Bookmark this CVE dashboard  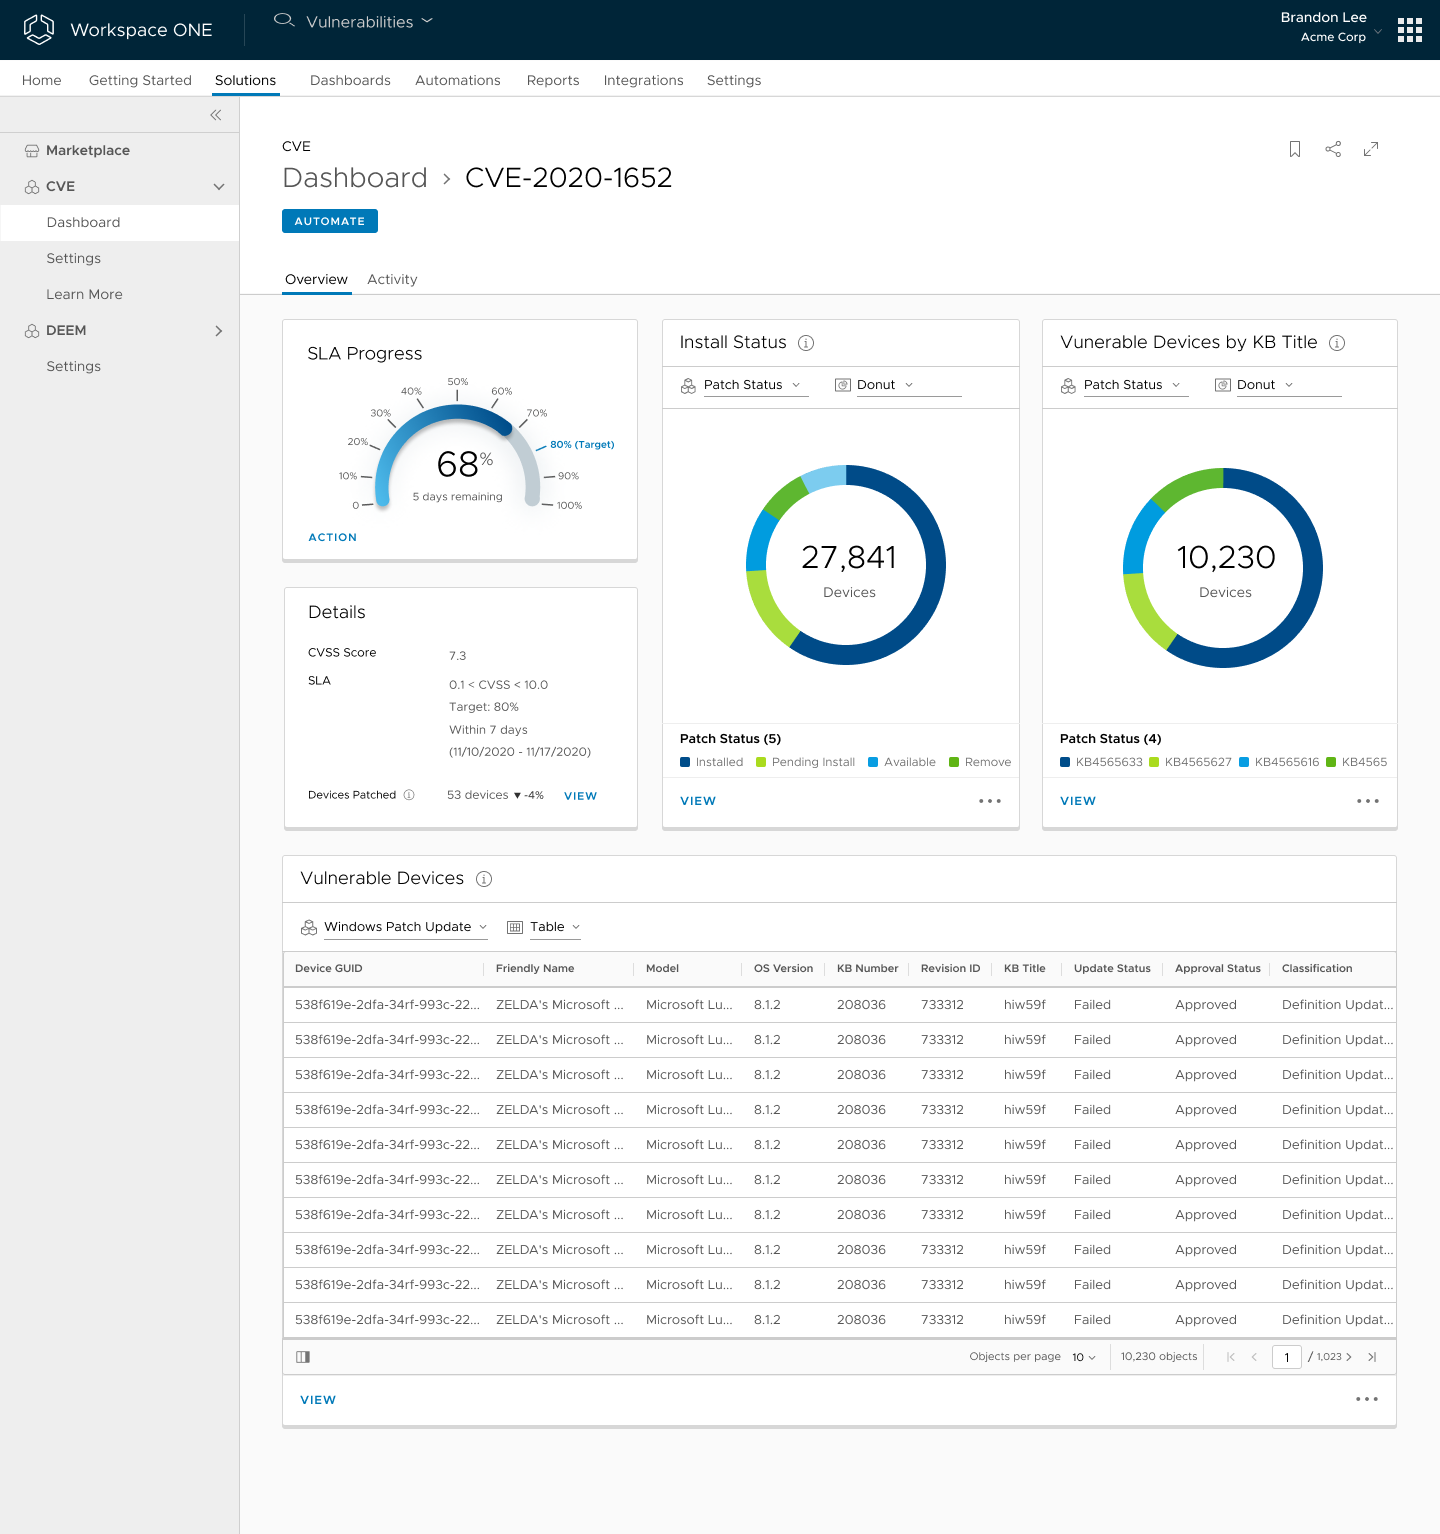pyautogui.click(x=1295, y=149)
